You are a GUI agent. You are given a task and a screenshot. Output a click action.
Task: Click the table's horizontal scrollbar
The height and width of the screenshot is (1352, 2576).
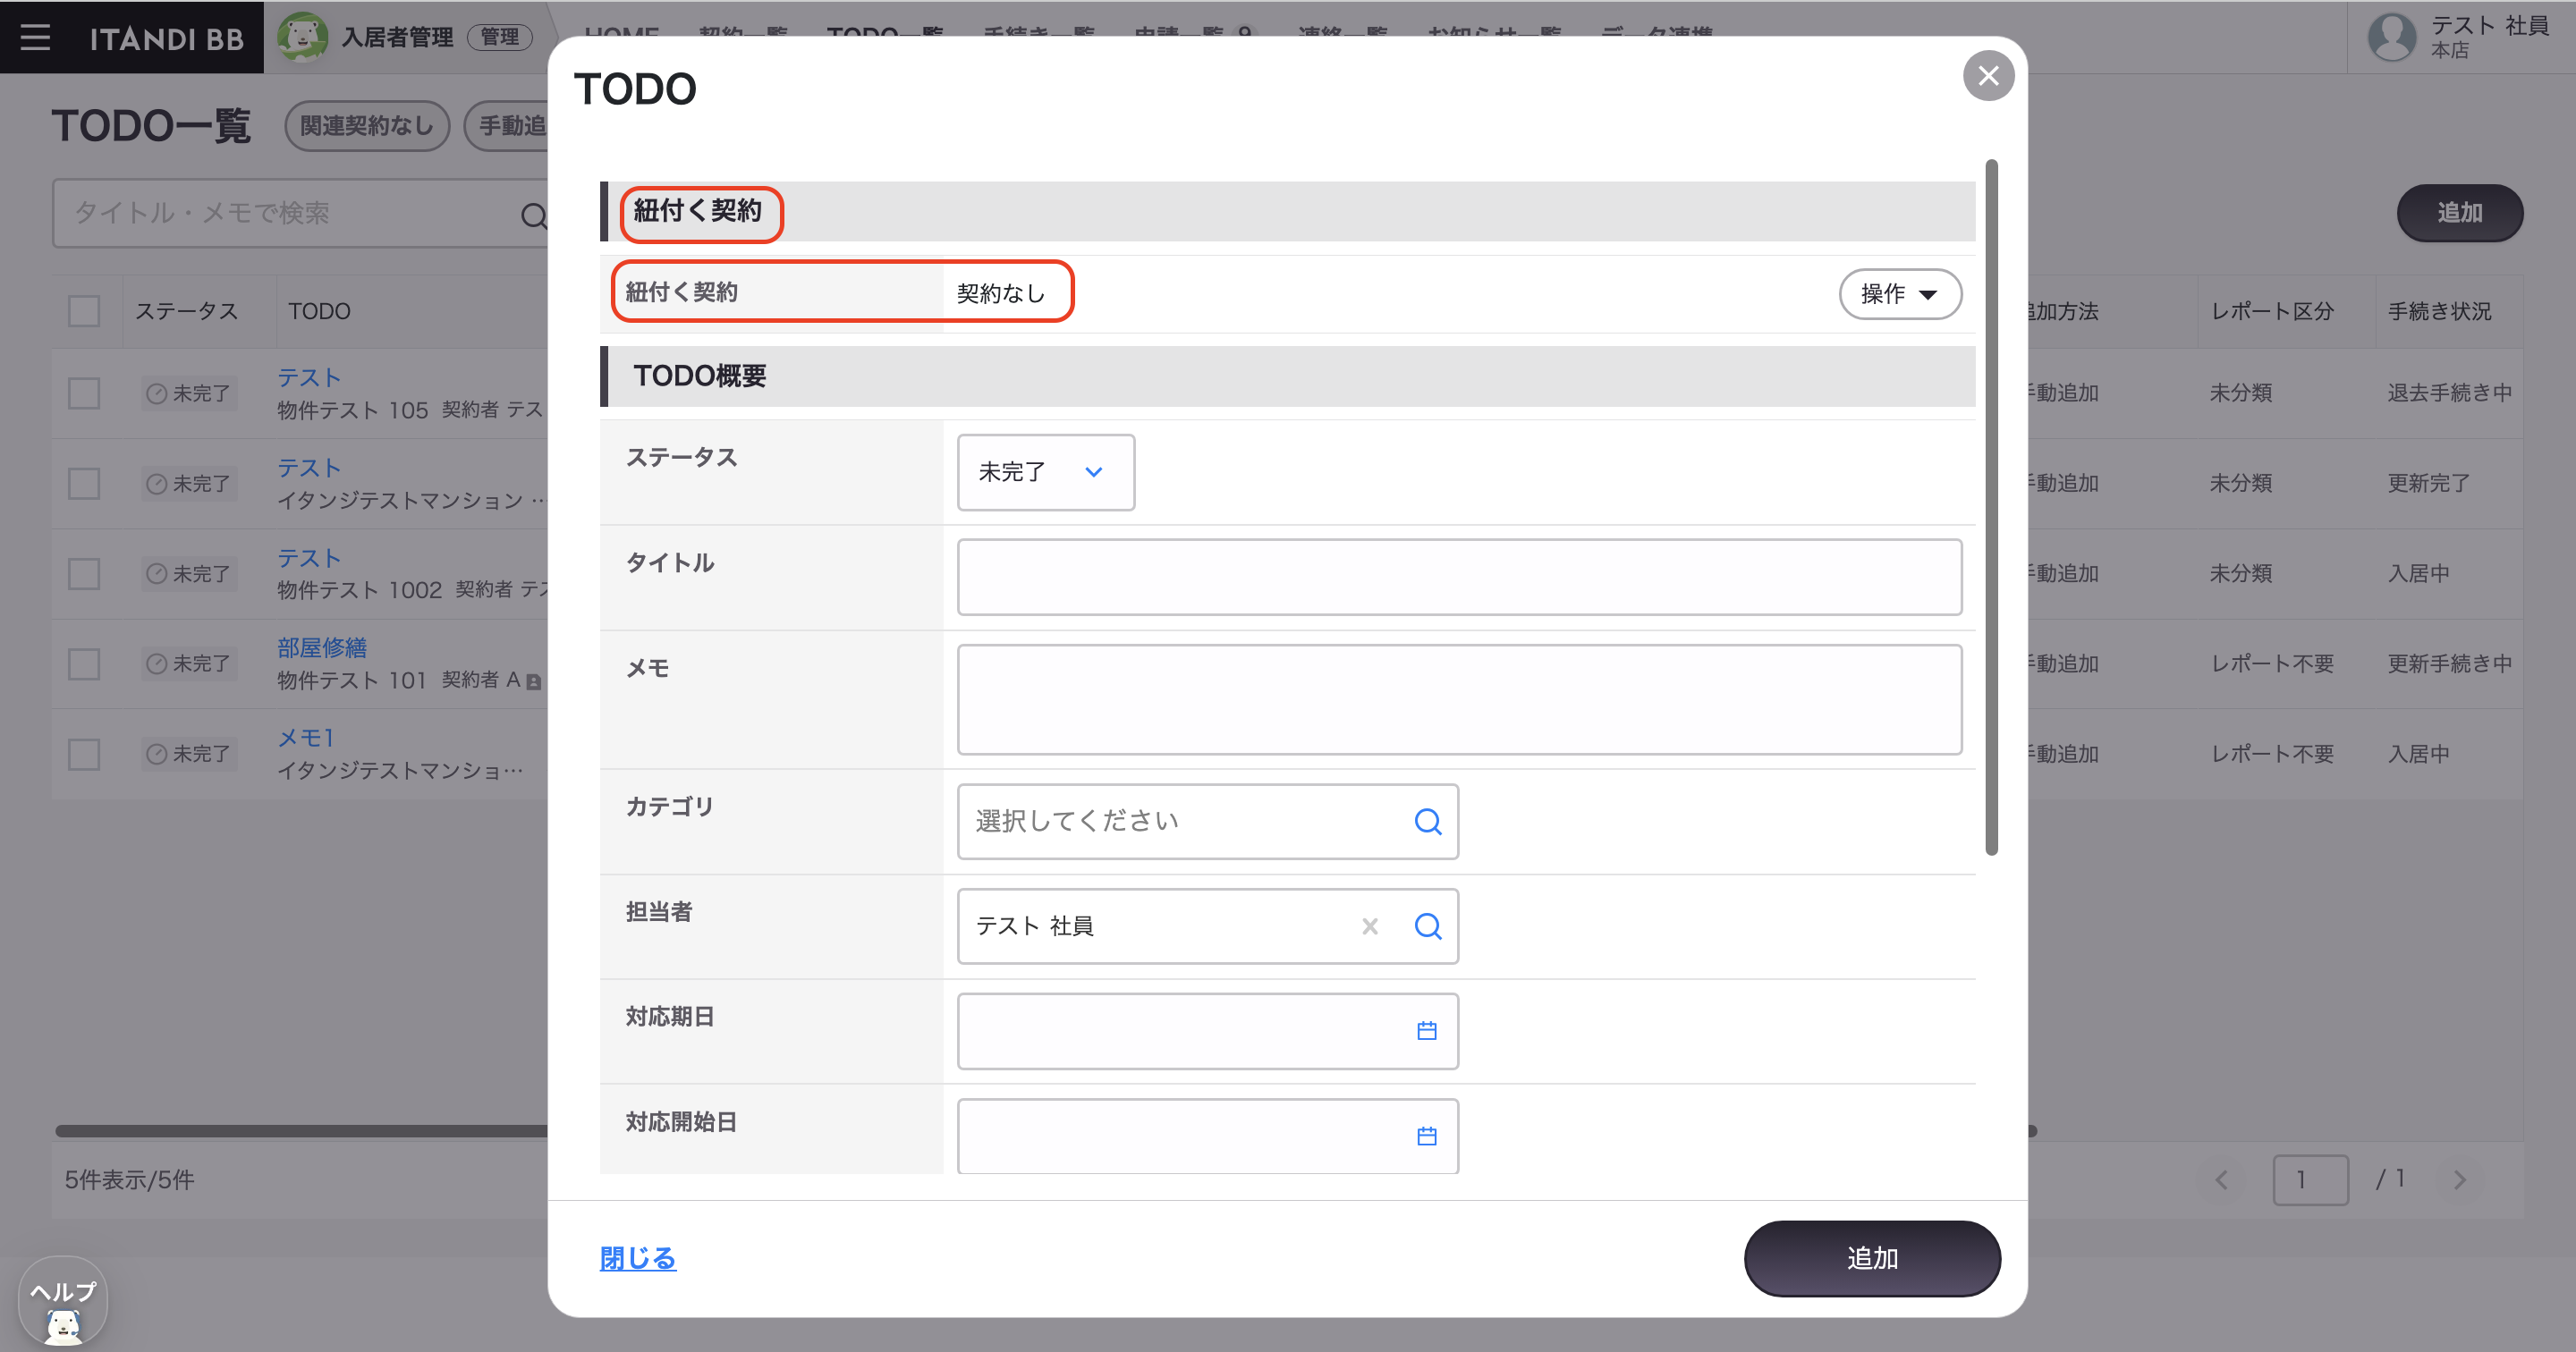(x=300, y=1131)
